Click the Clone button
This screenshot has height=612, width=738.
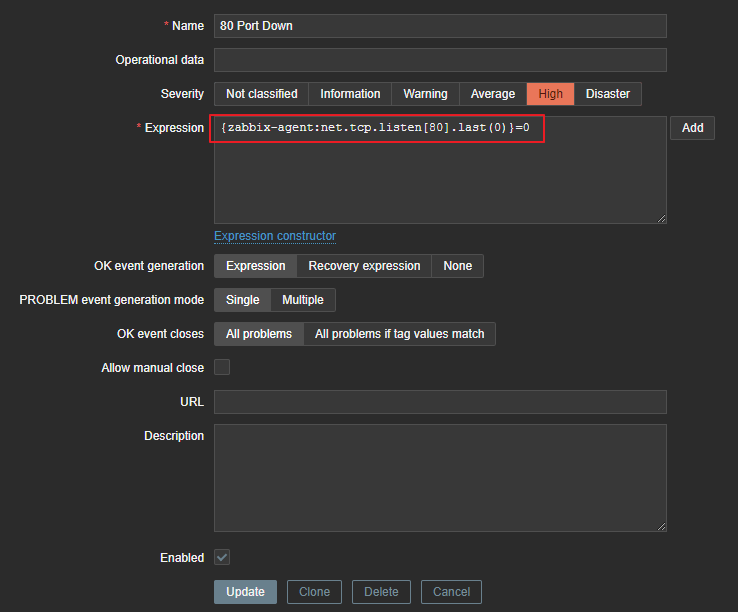(x=314, y=592)
